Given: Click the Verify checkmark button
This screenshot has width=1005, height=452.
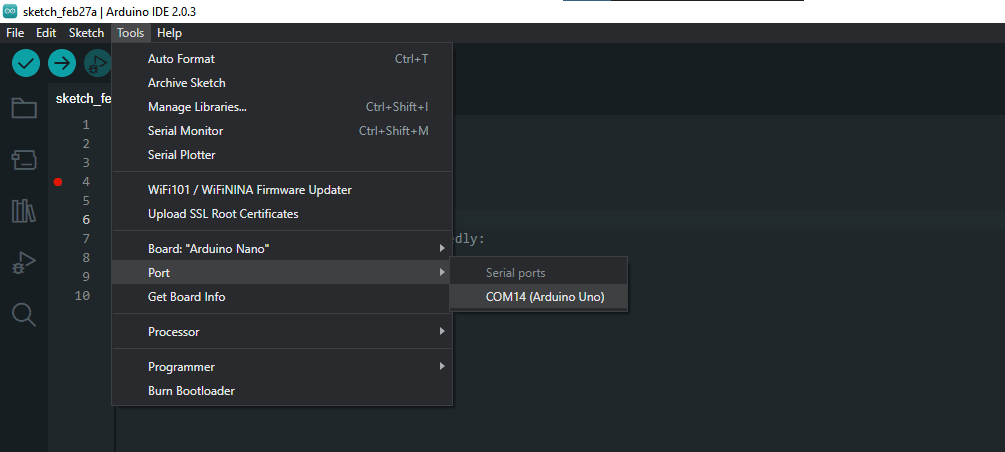Looking at the screenshot, I should pos(26,63).
